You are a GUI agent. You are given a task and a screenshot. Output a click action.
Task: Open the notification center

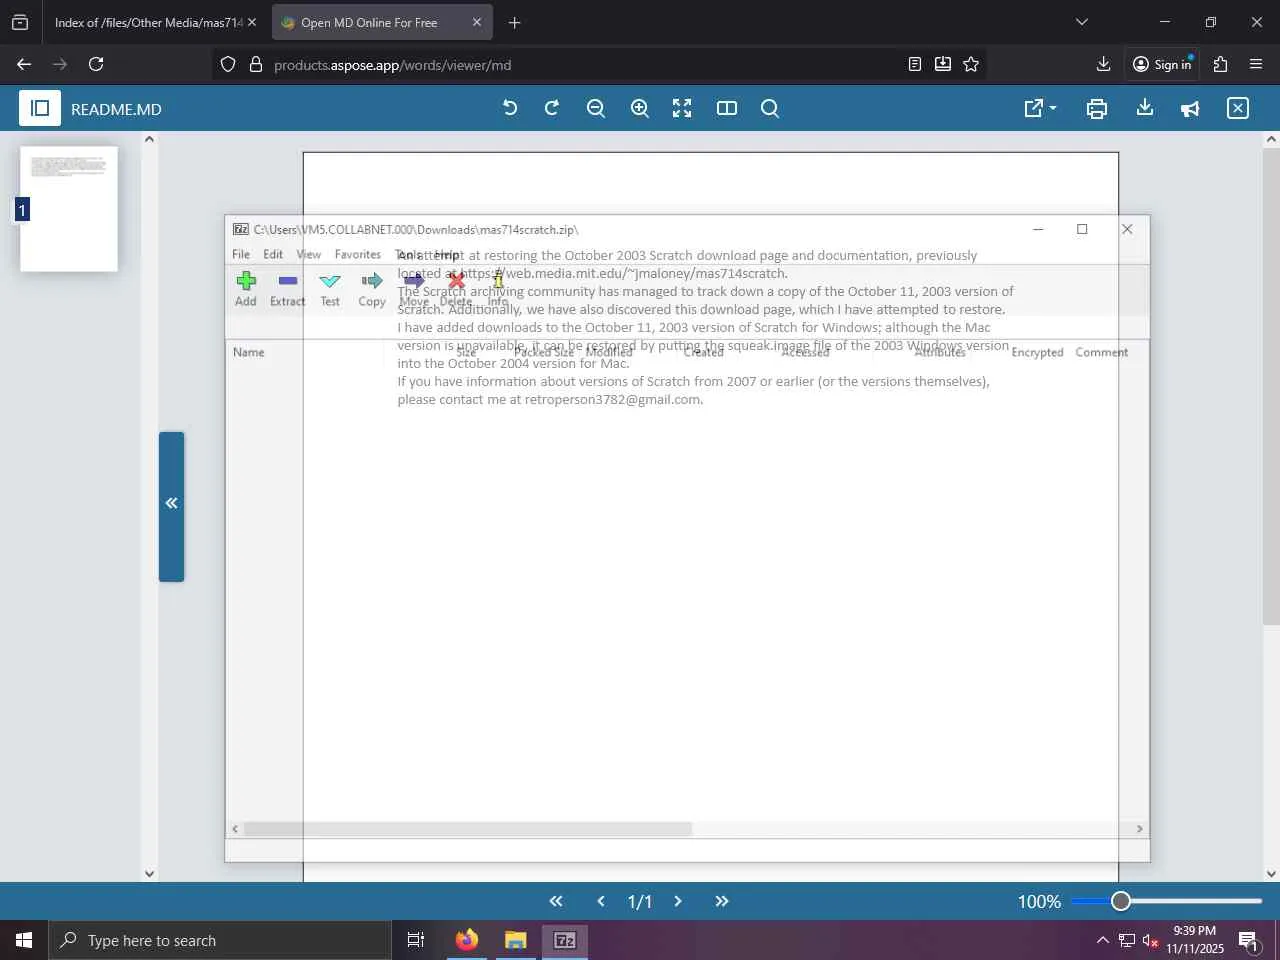pos(1249,940)
